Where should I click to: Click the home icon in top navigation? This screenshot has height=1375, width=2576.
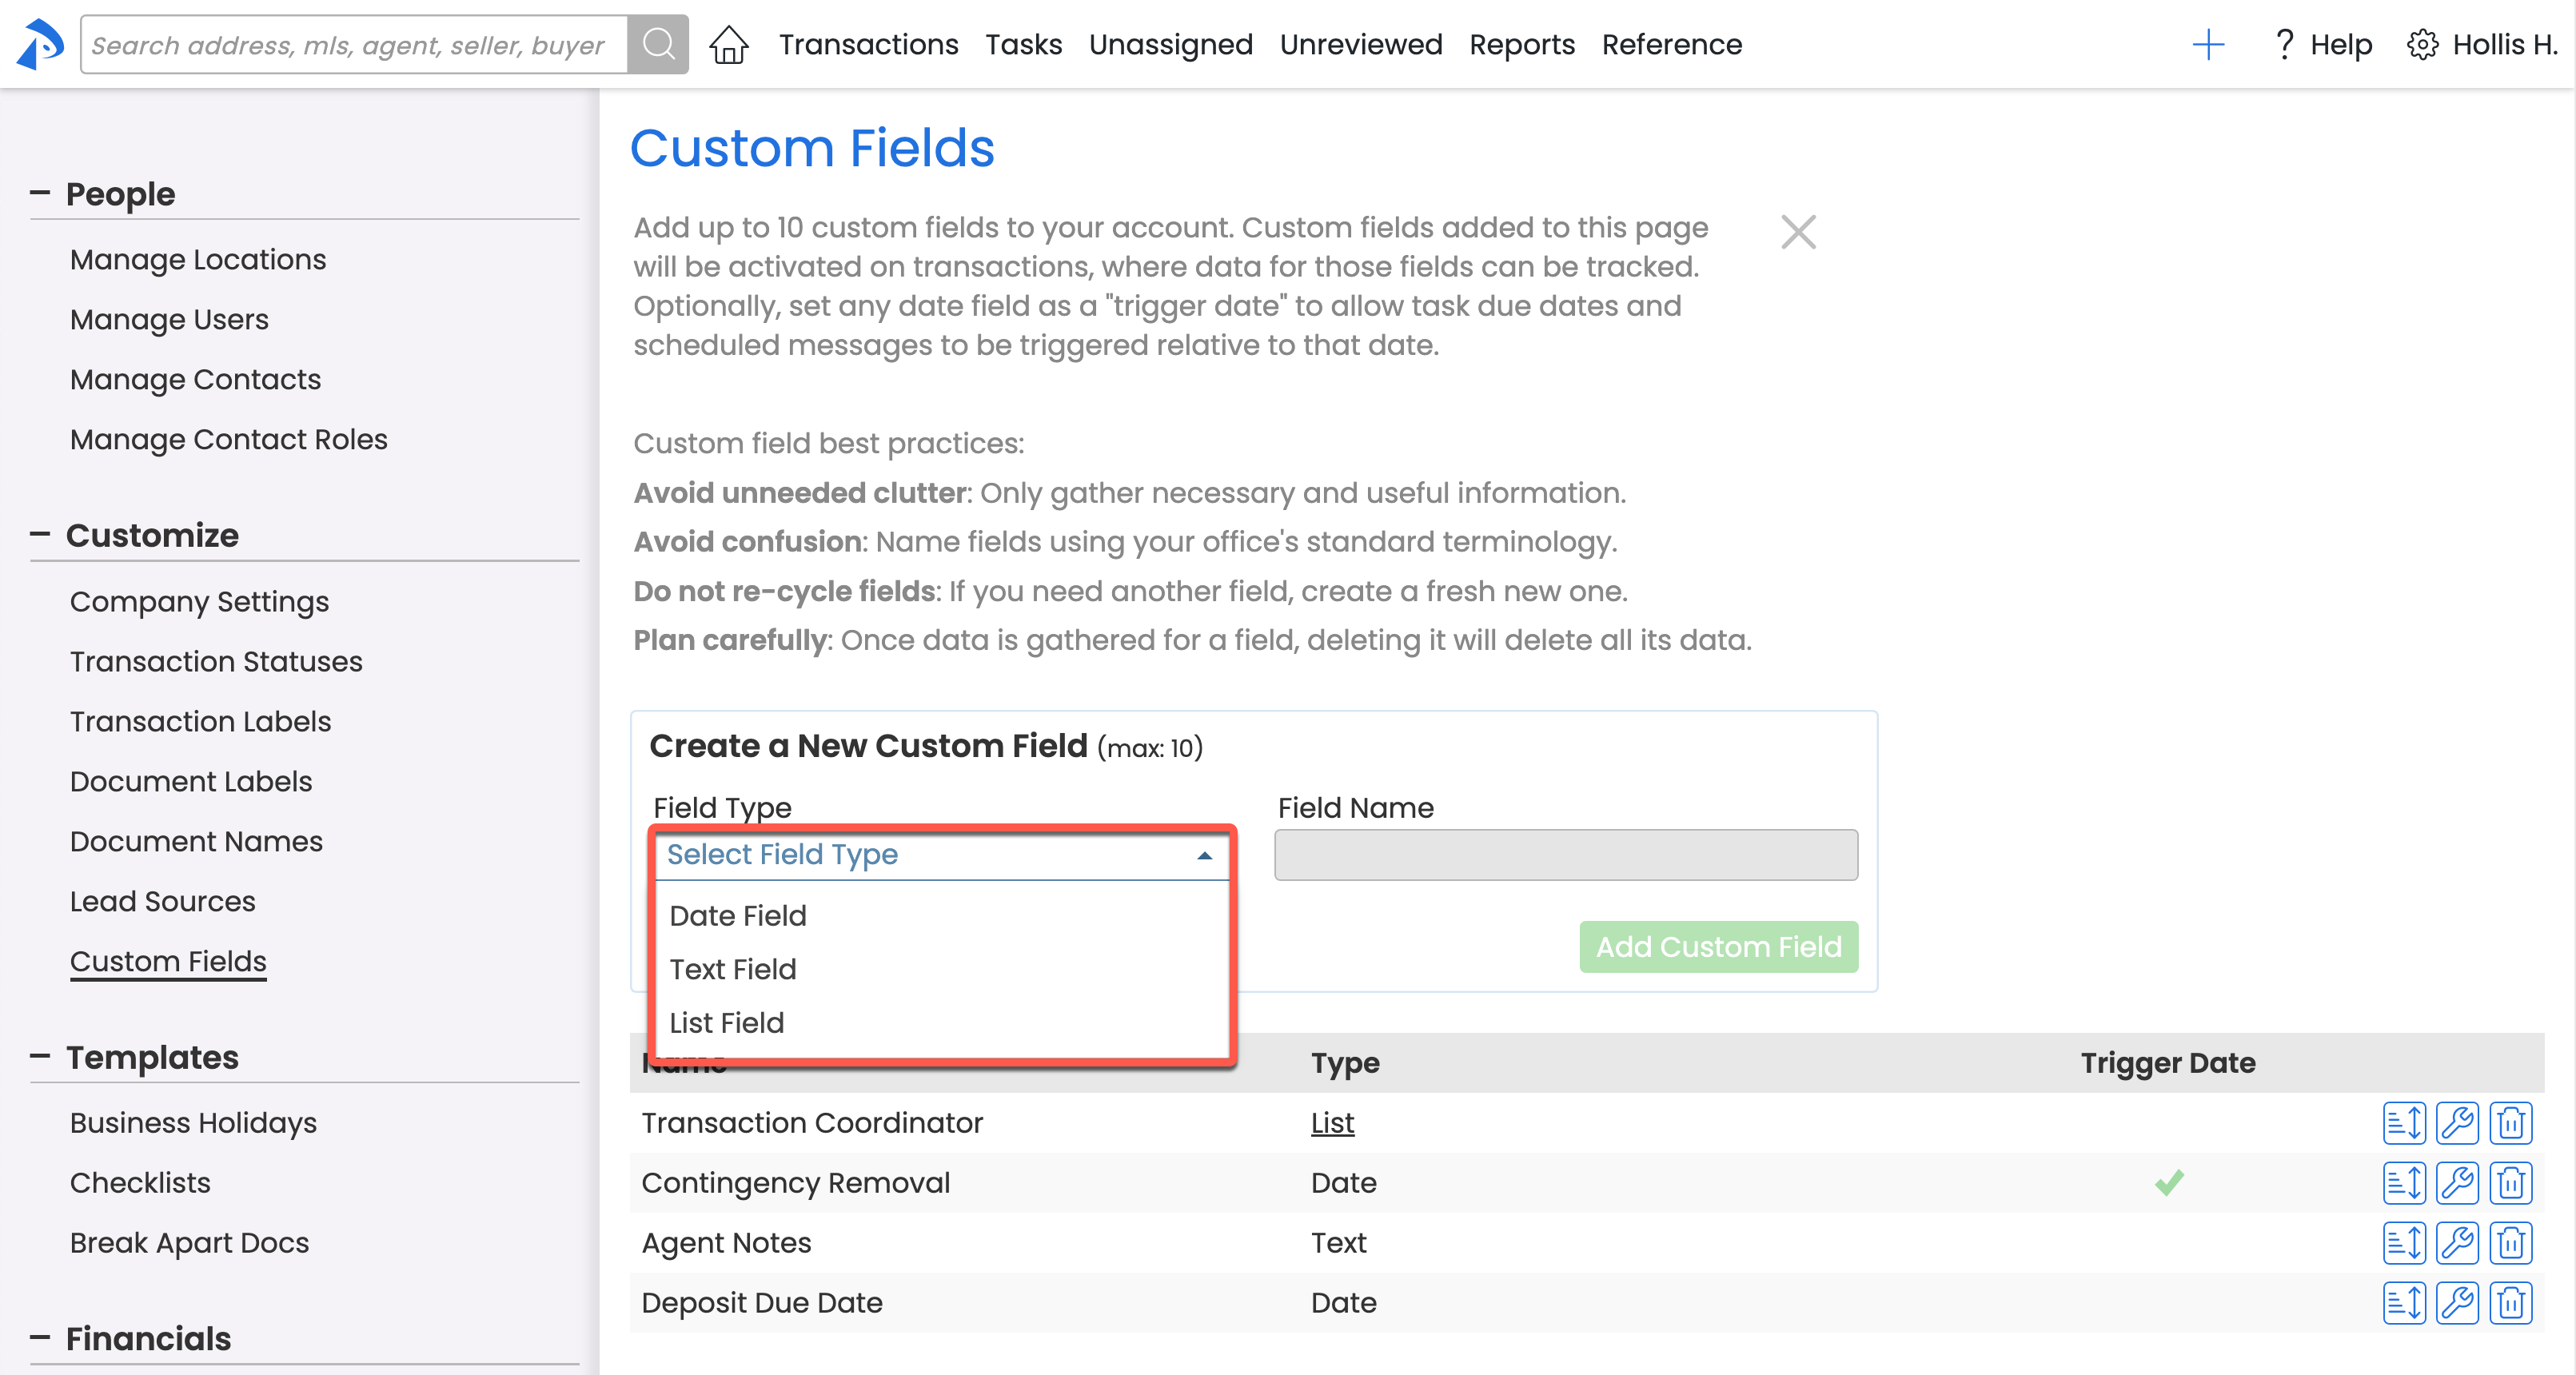point(728,45)
